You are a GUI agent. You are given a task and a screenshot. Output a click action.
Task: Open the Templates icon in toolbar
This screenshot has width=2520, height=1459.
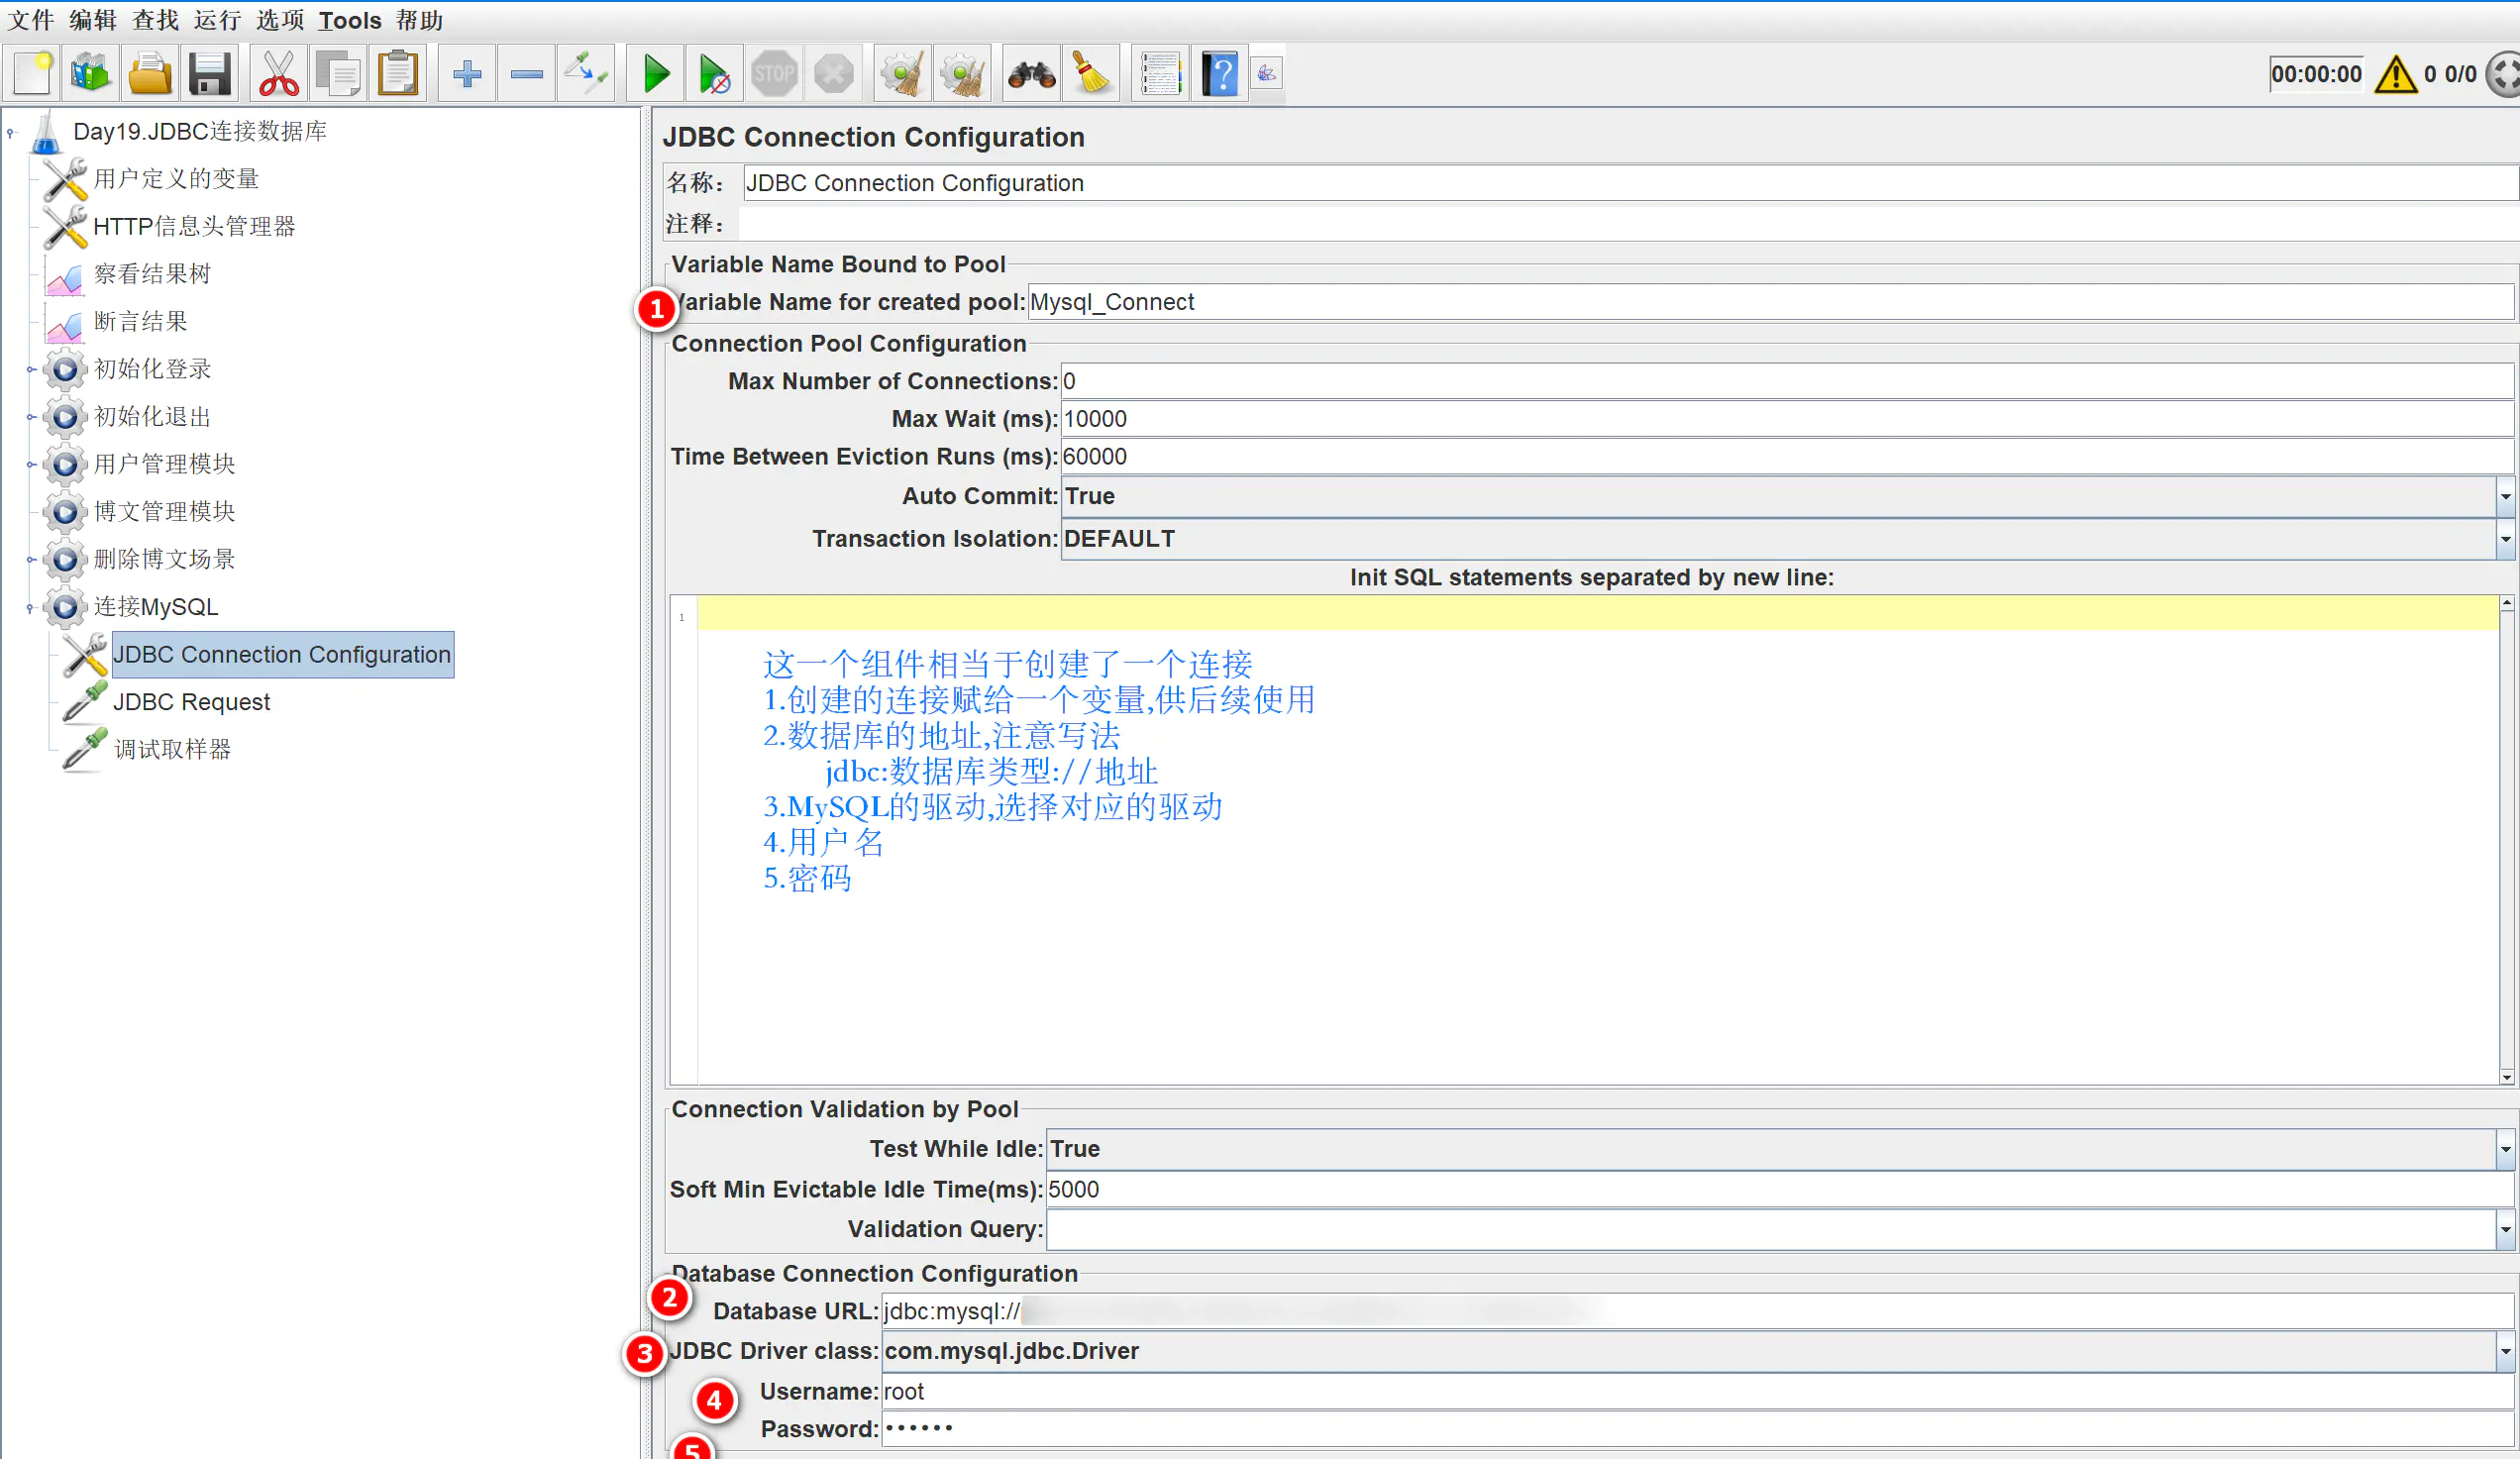pyautogui.click(x=91, y=74)
